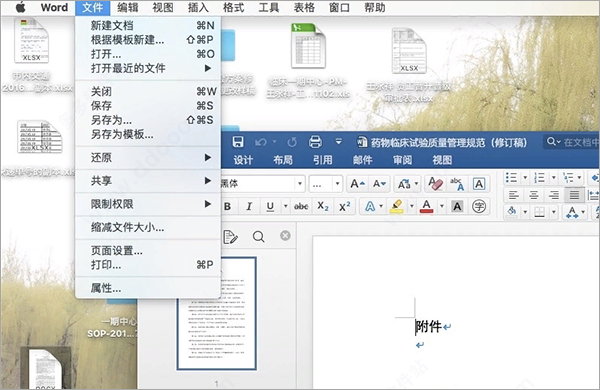600x390 pixels.
Task: Toggle character shading icon
Action: click(457, 207)
